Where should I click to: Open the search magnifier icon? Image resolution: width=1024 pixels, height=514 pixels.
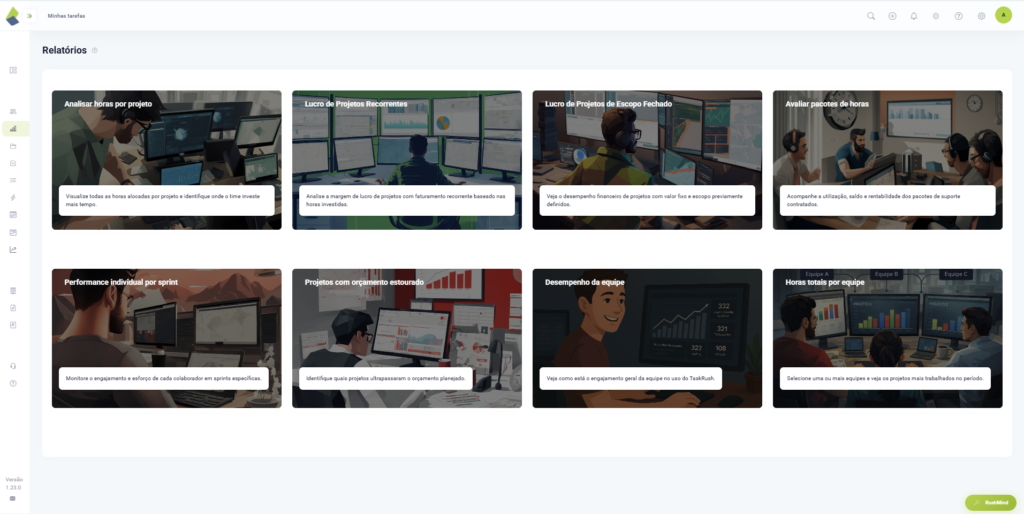click(x=871, y=16)
